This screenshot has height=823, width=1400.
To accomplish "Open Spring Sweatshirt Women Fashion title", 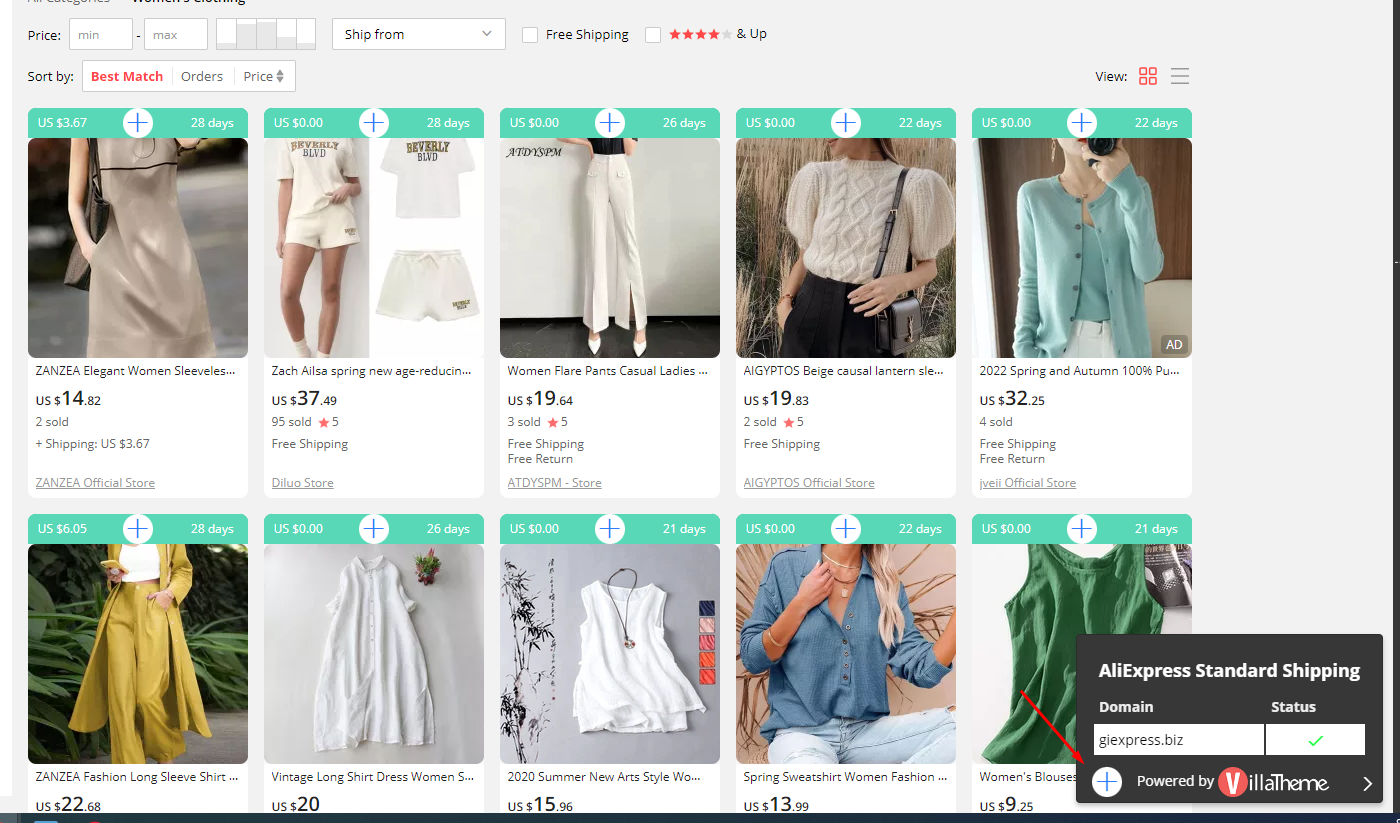I will click(846, 777).
